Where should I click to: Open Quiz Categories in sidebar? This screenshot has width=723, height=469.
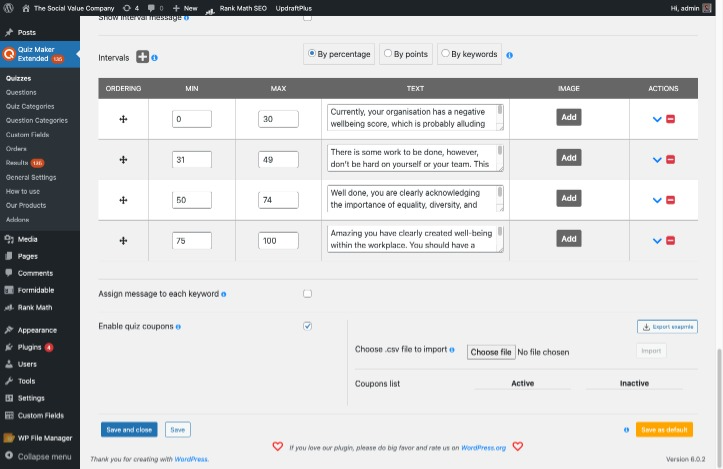pyautogui.click(x=30, y=106)
